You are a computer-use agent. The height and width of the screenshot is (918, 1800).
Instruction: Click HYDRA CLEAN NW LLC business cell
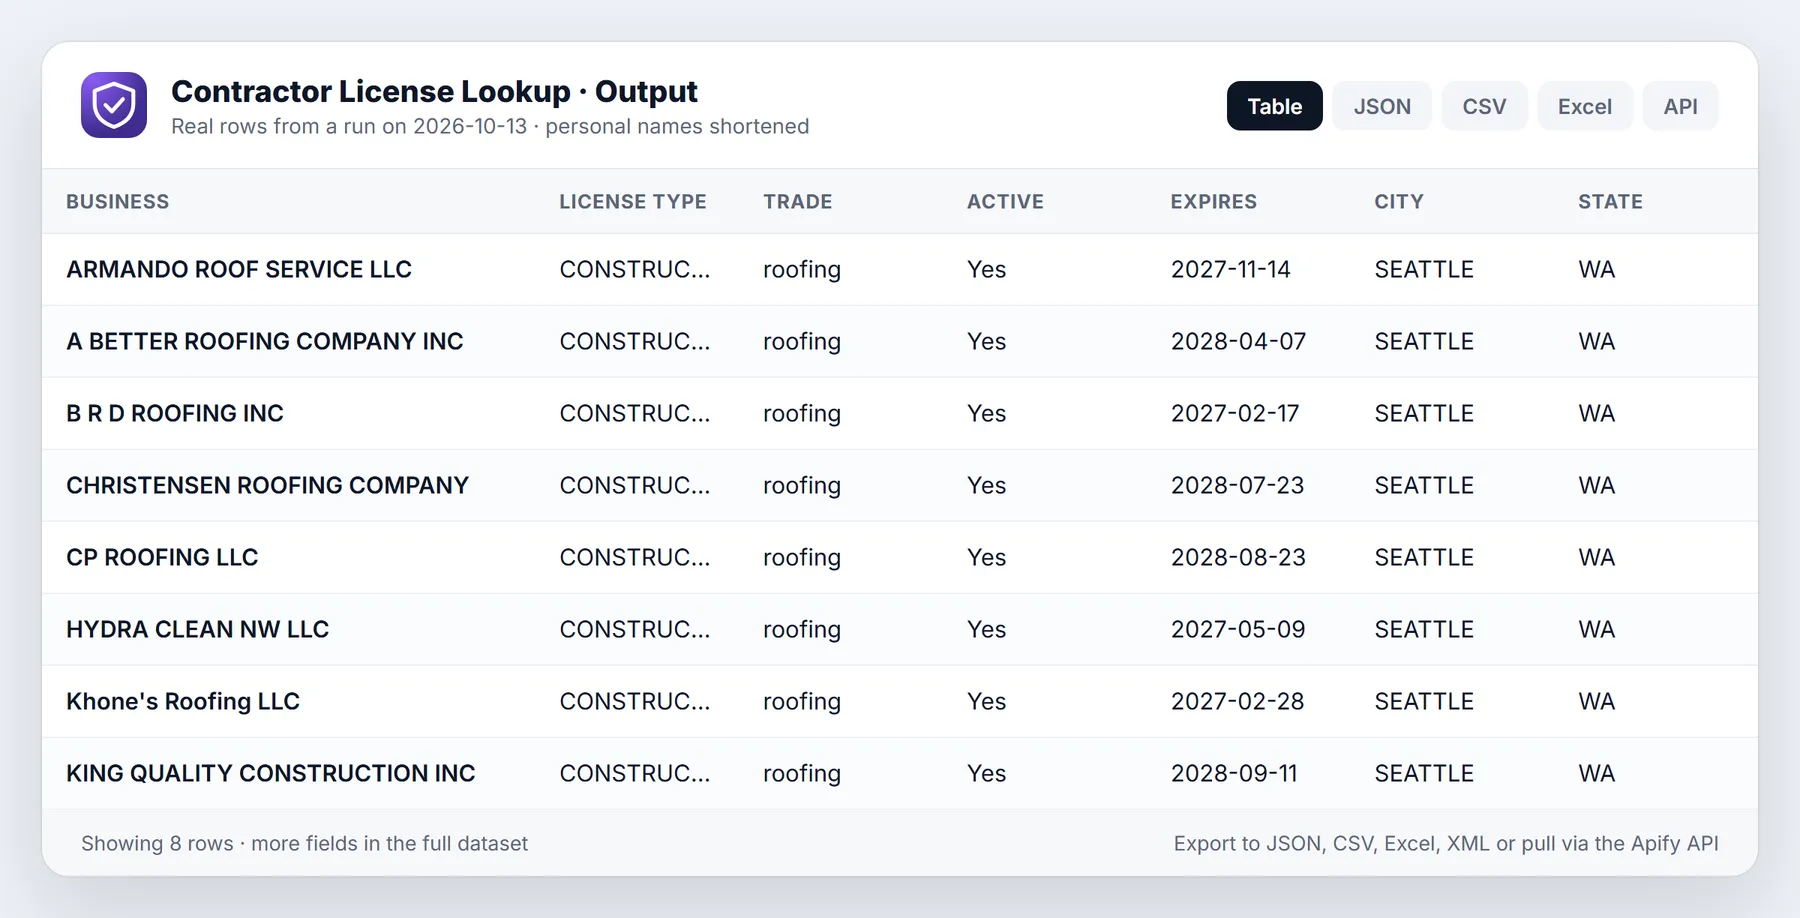[197, 629]
